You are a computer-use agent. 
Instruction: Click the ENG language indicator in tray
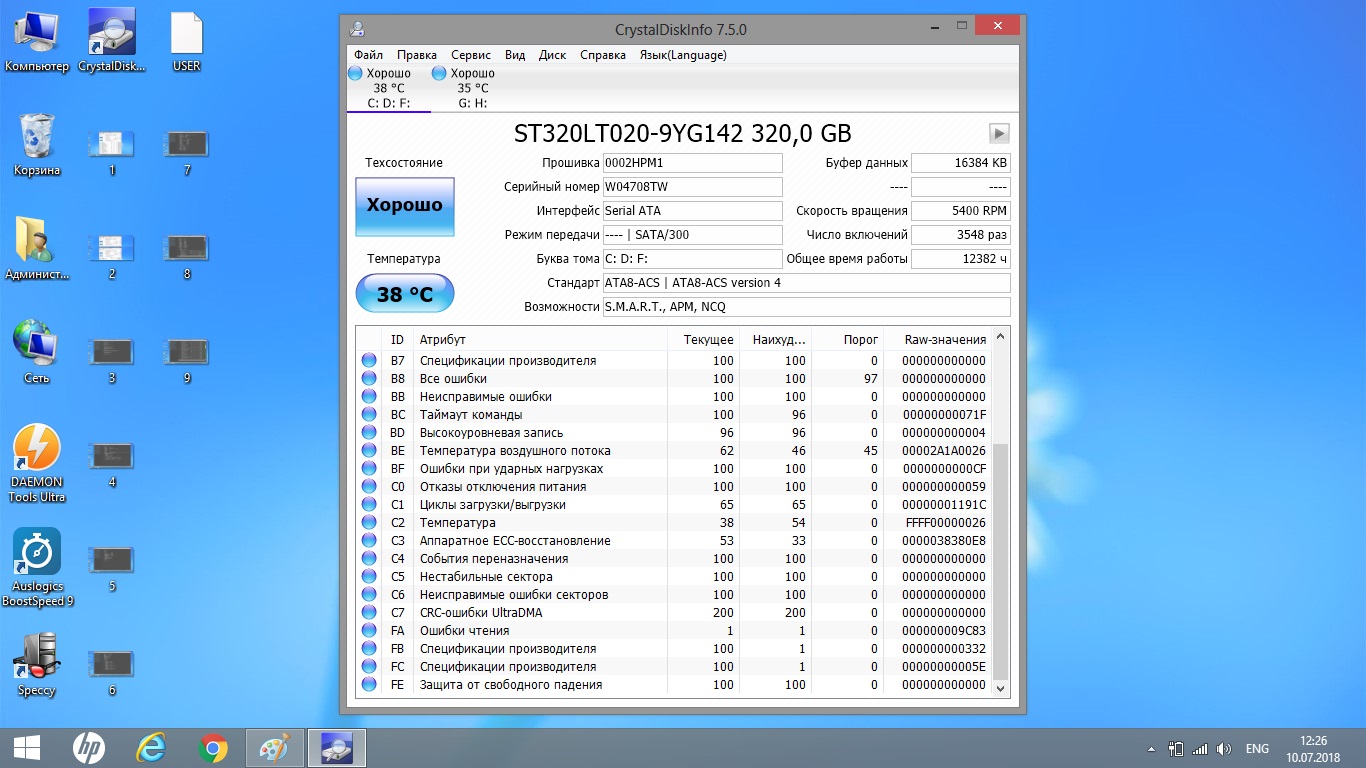click(x=1257, y=749)
